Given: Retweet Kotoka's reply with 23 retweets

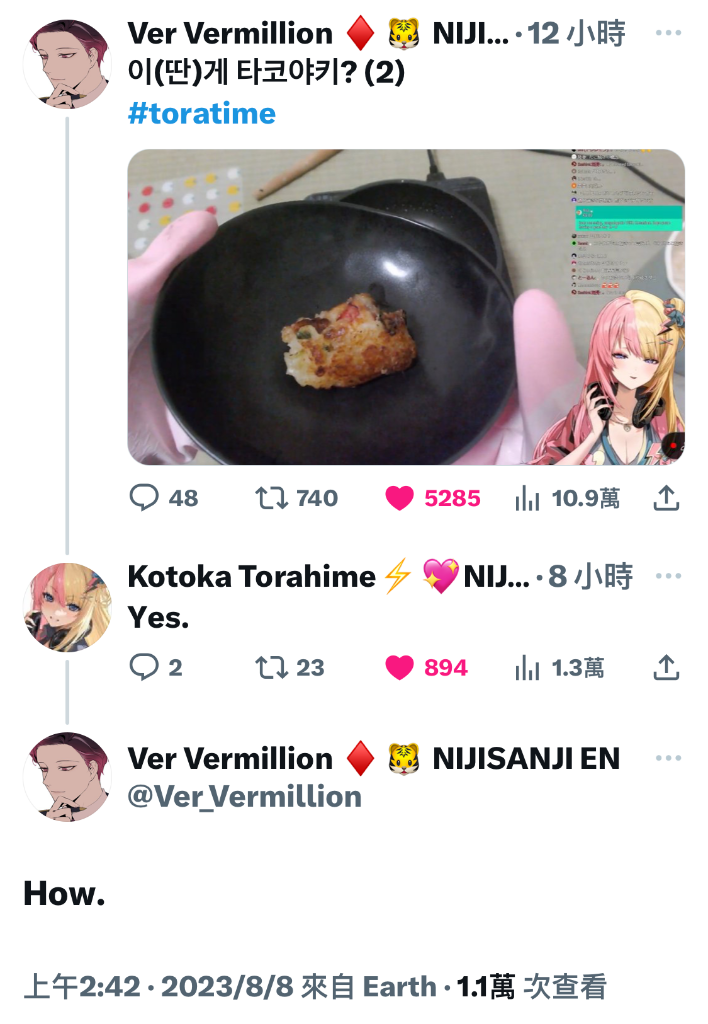Looking at the screenshot, I should tap(289, 667).
